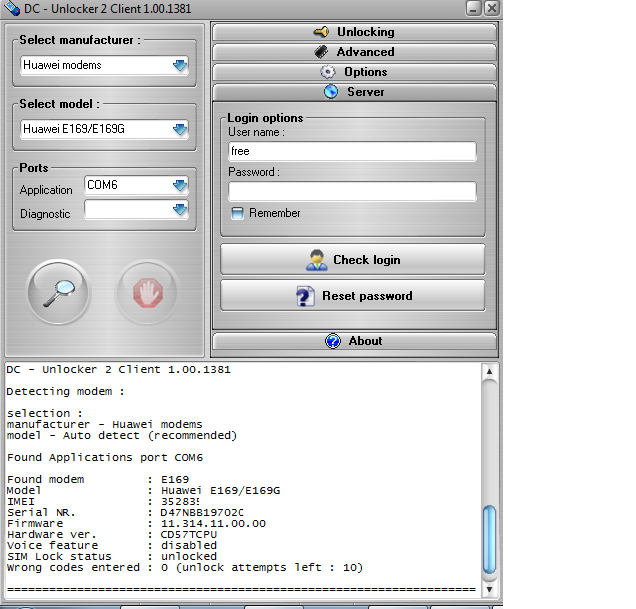
Task: Click the User name input field
Action: (352, 151)
